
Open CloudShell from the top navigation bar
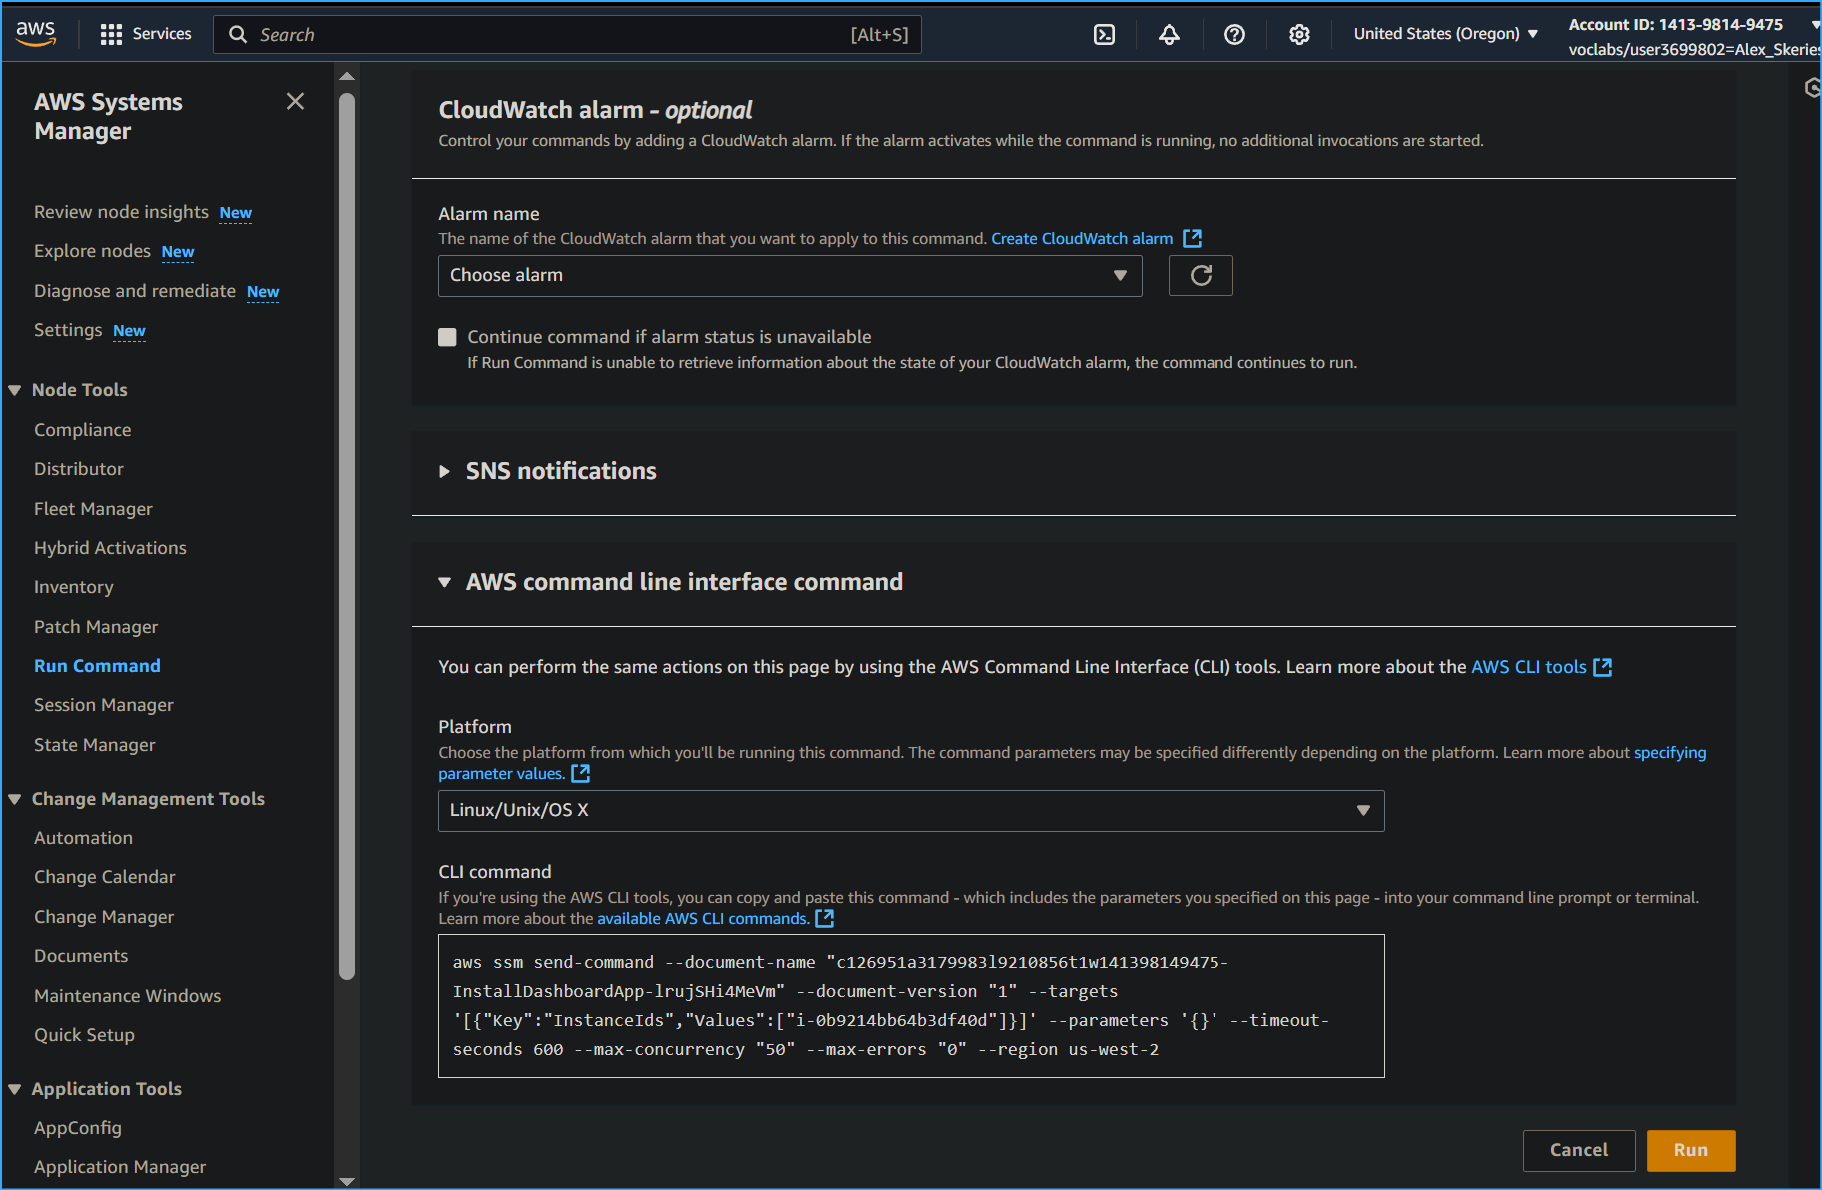click(1105, 34)
